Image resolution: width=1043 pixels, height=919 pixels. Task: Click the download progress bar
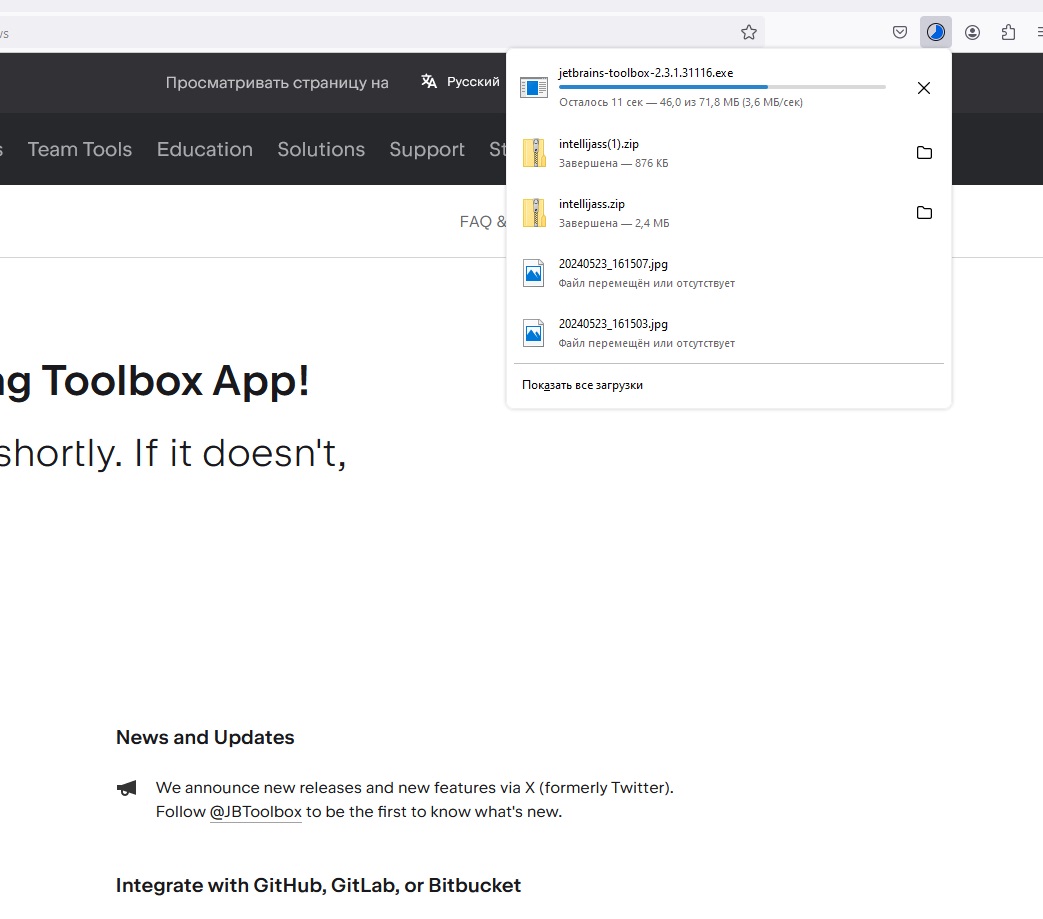click(x=722, y=87)
